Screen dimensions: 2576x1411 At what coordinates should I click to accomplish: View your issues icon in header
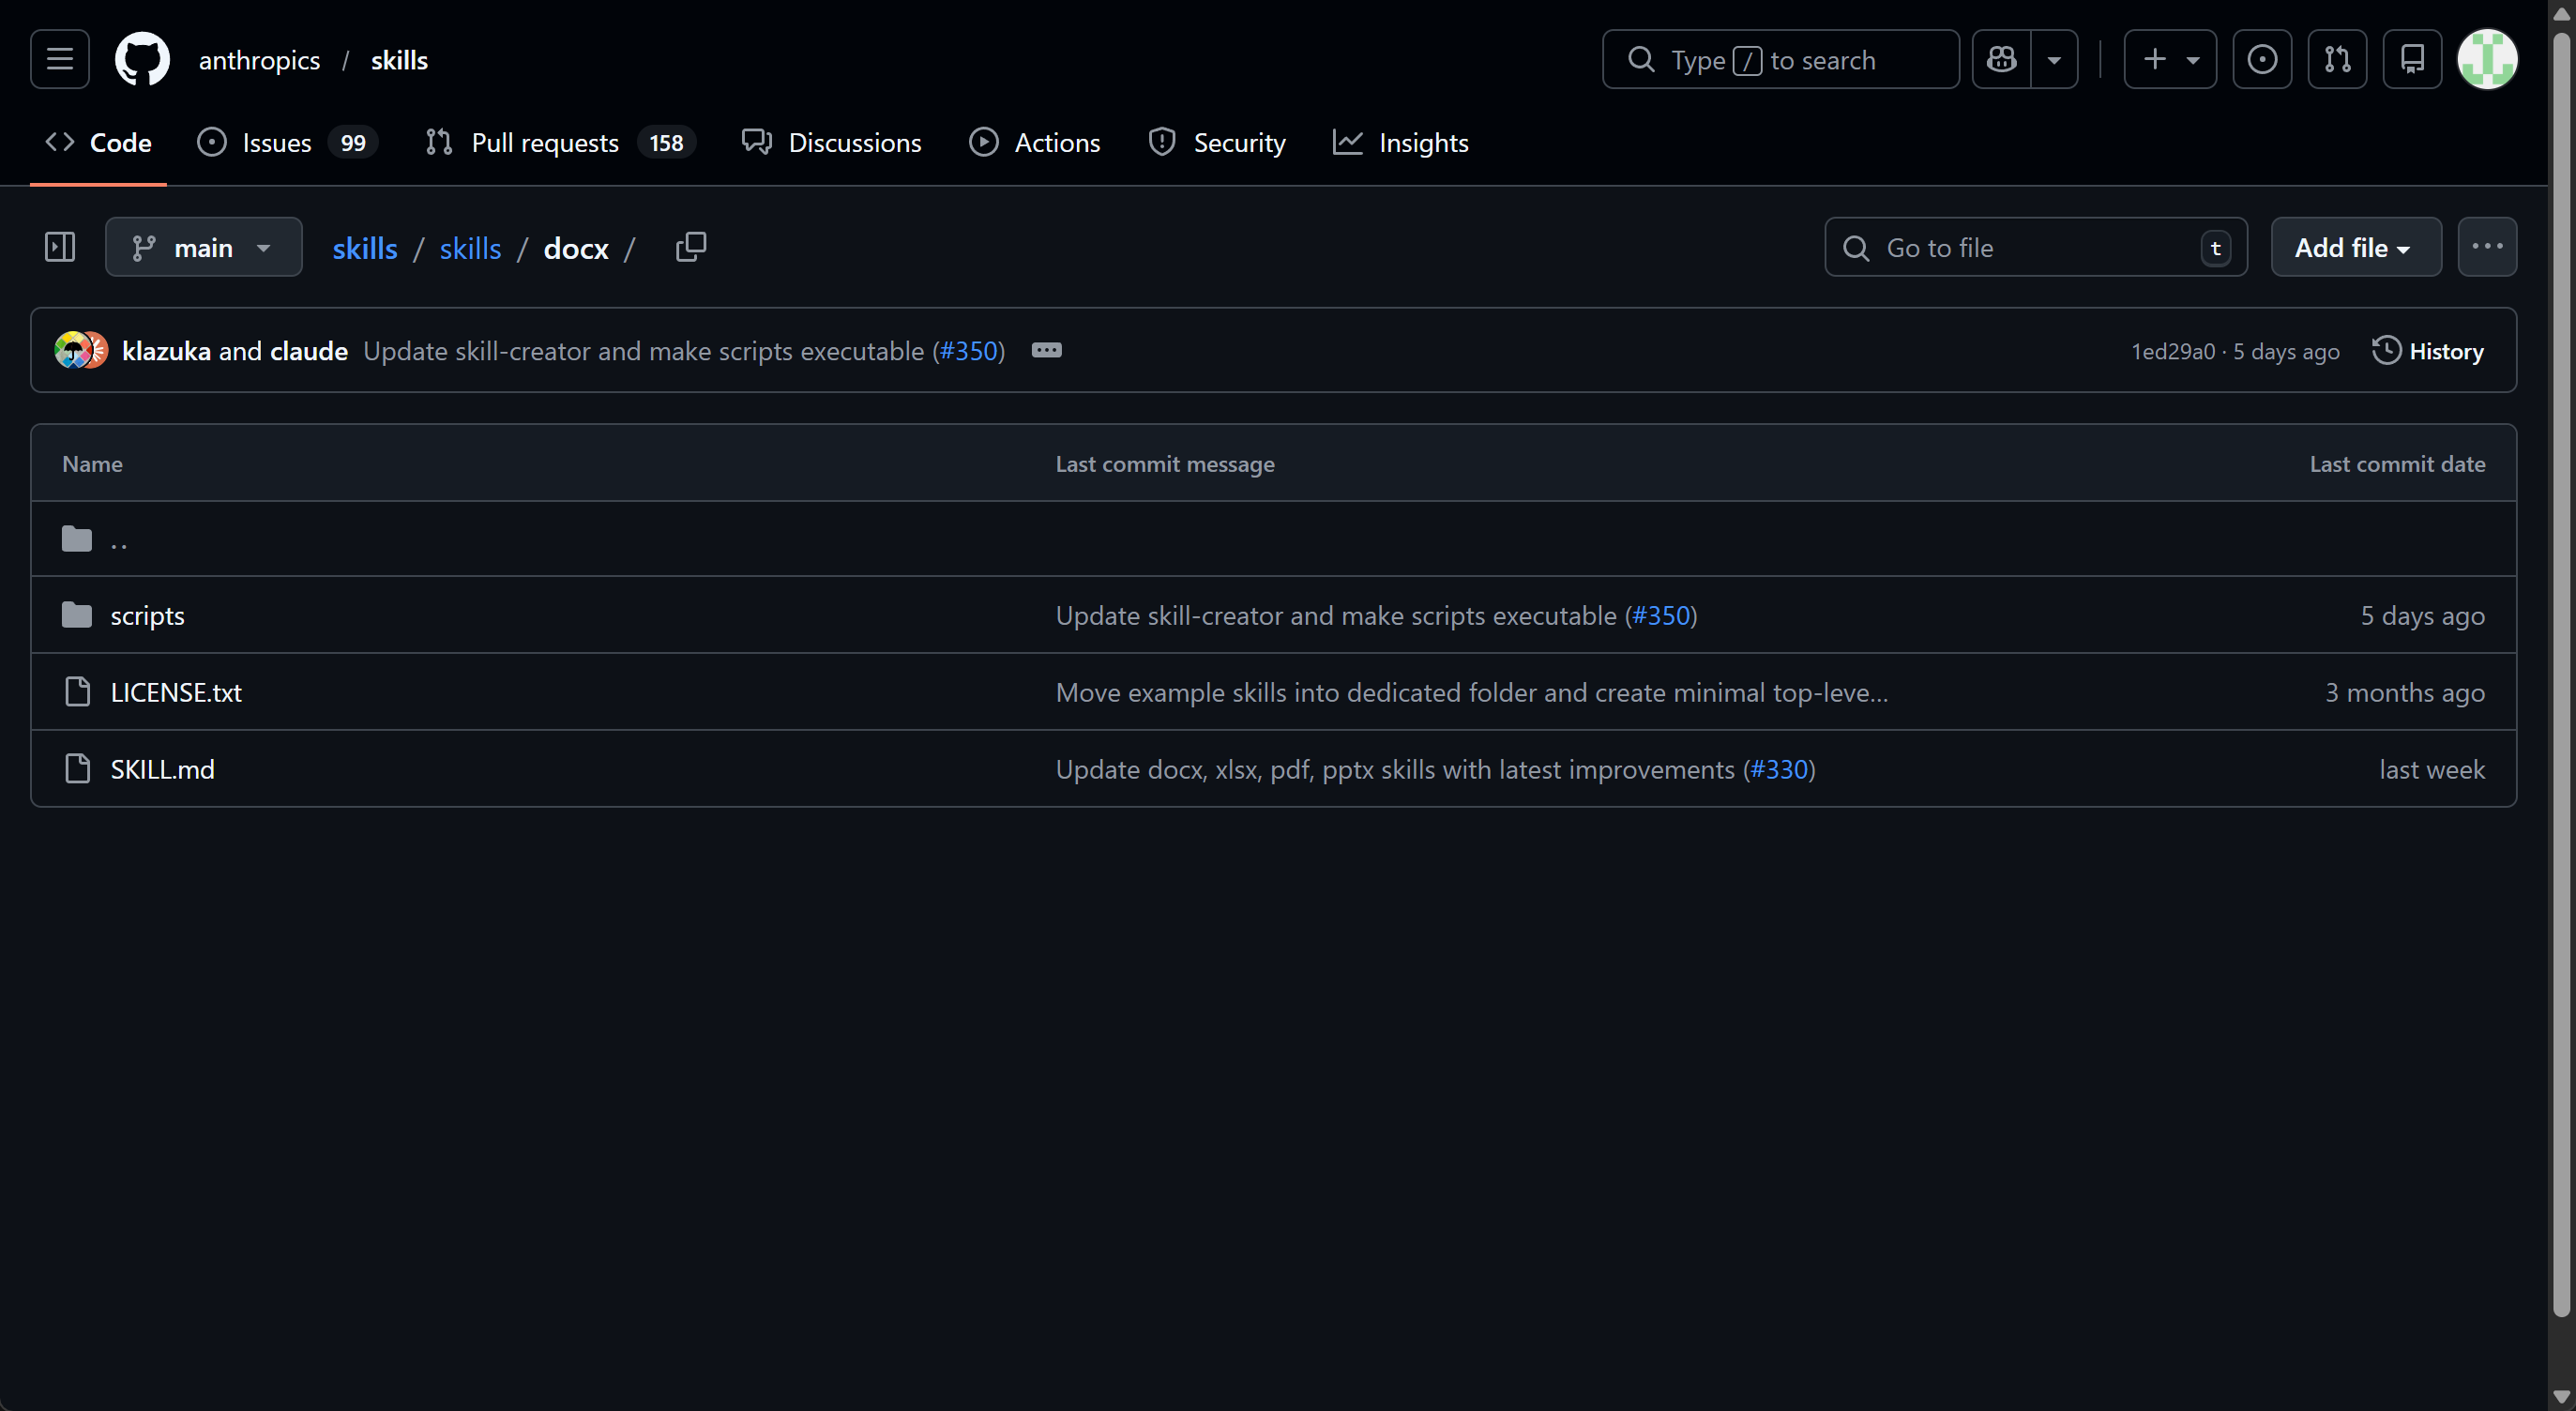tap(2262, 59)
